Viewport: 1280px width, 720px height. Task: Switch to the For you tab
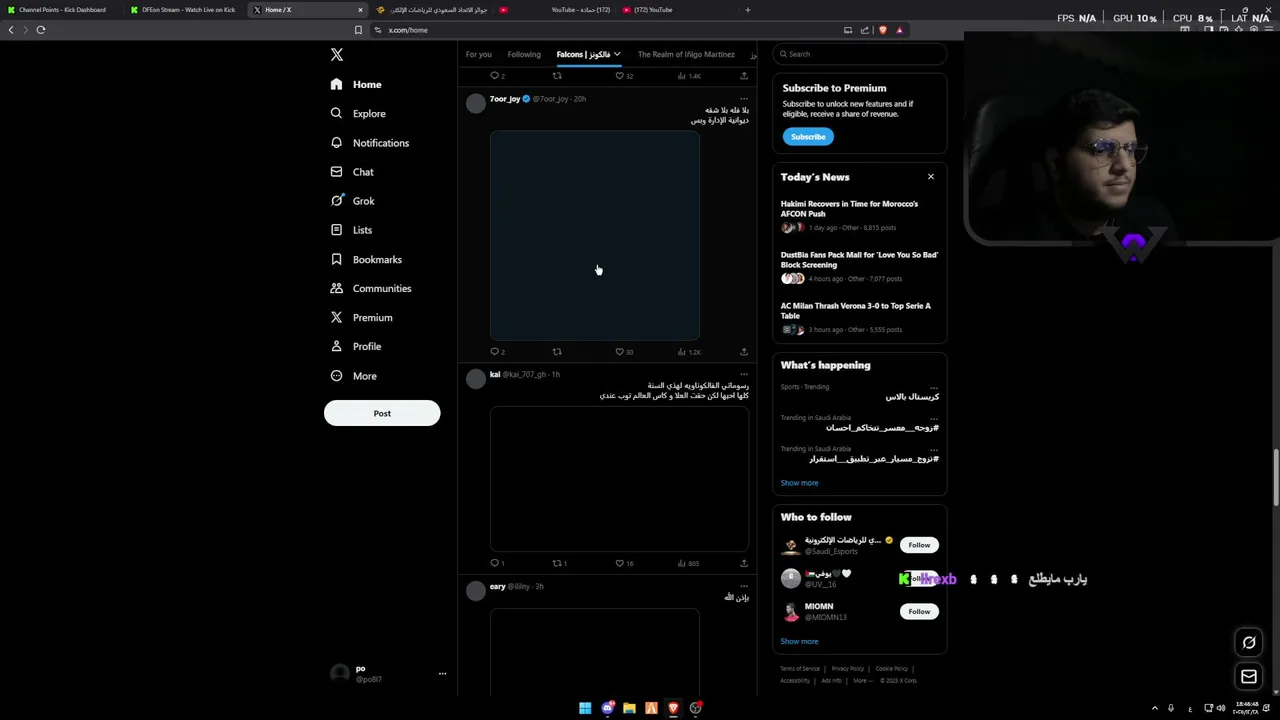click(478, 54)
